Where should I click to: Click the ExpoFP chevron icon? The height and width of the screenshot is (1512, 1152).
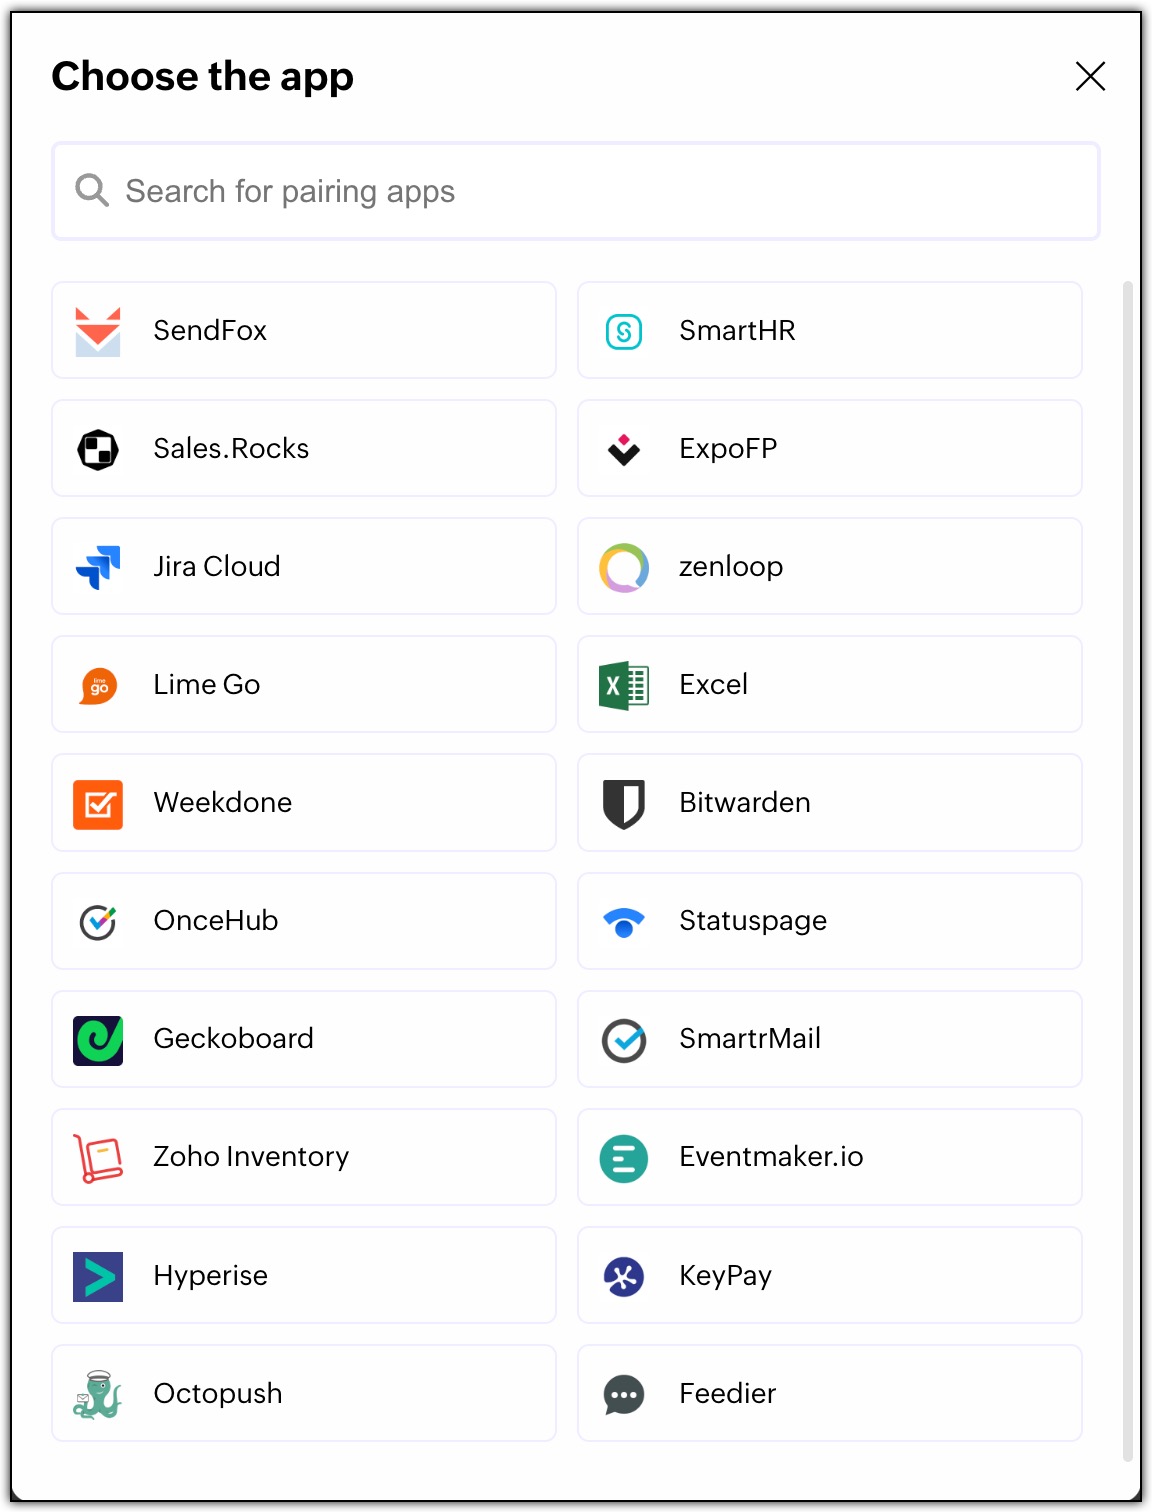[x=624, y=450]
